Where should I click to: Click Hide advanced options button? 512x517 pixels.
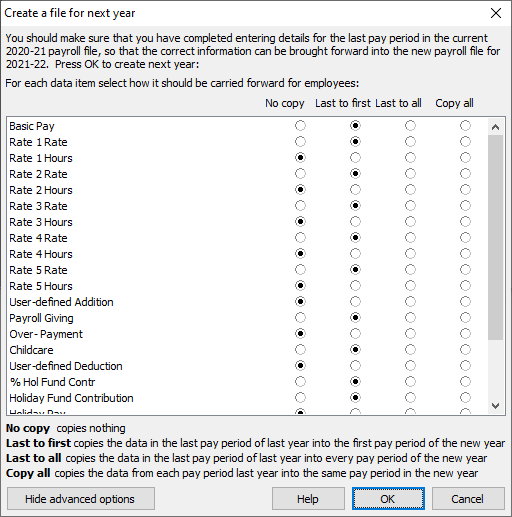pos(81,499)
